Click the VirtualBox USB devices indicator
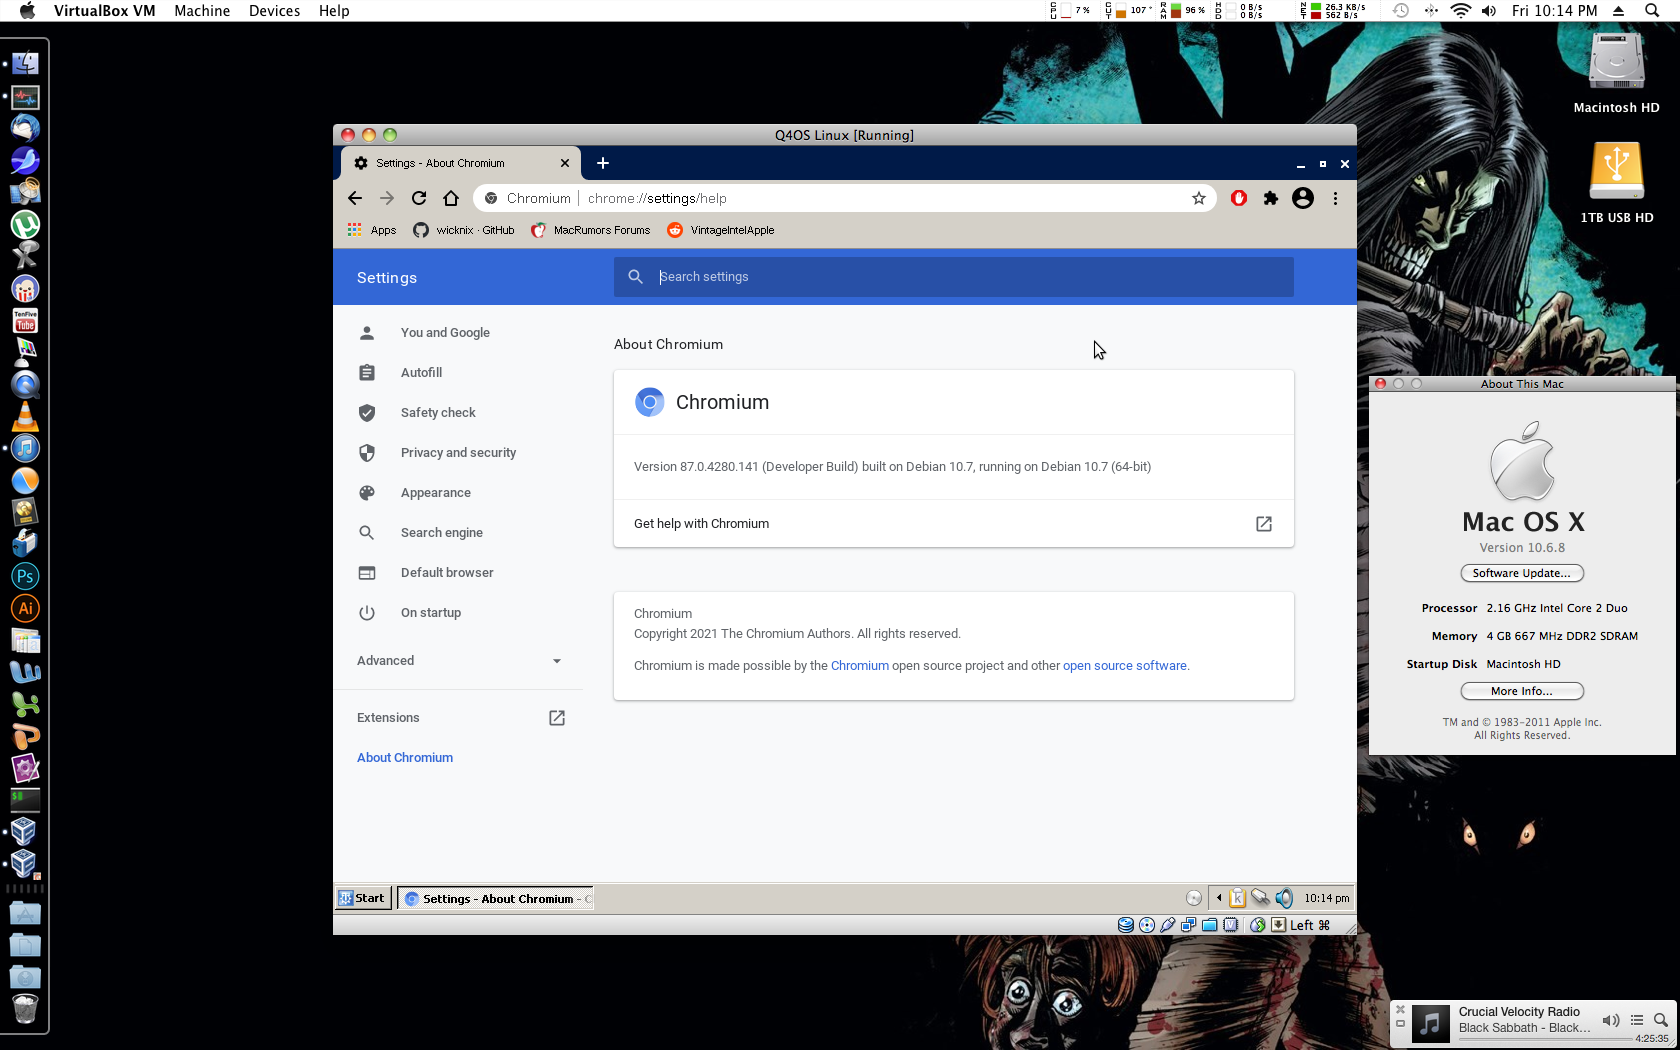Screen dimensions: 1680x1050 coord(1168,925)
